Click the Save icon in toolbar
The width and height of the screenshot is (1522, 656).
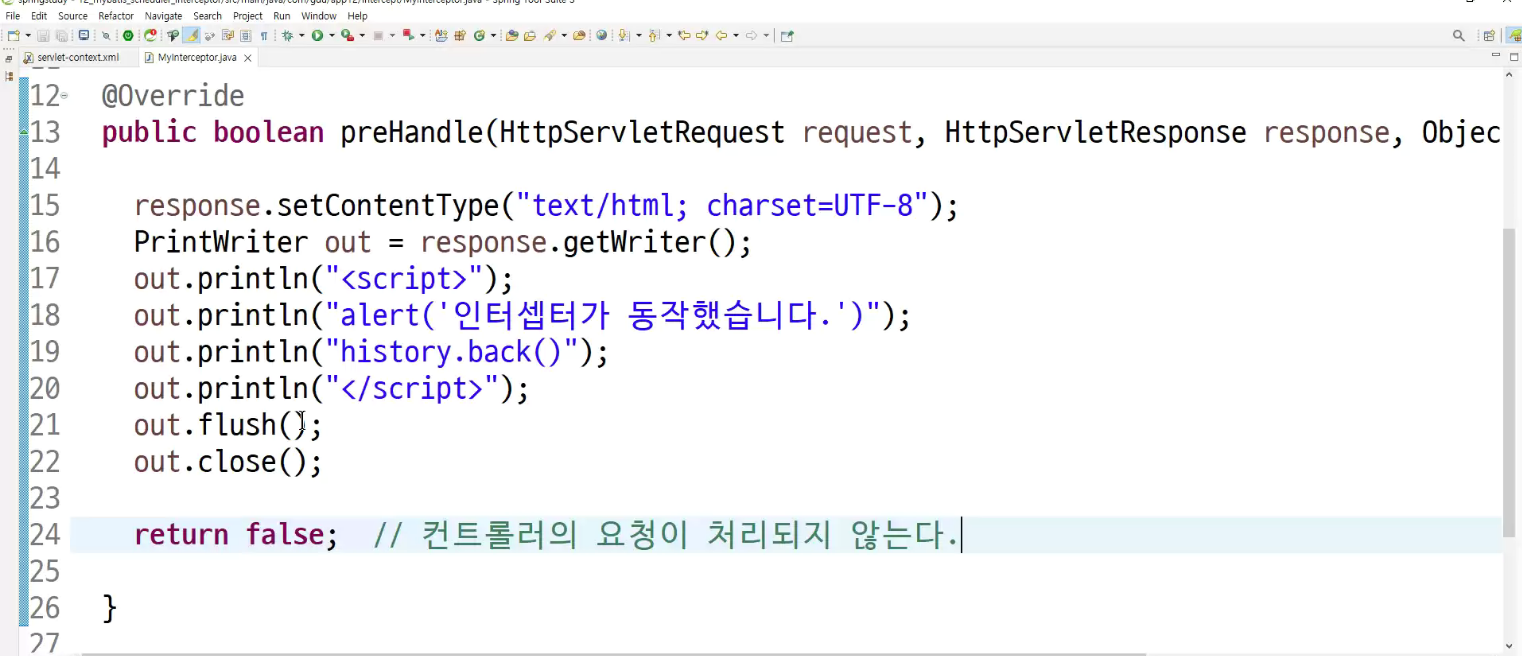pyautogui.click(x=44, y=35)
